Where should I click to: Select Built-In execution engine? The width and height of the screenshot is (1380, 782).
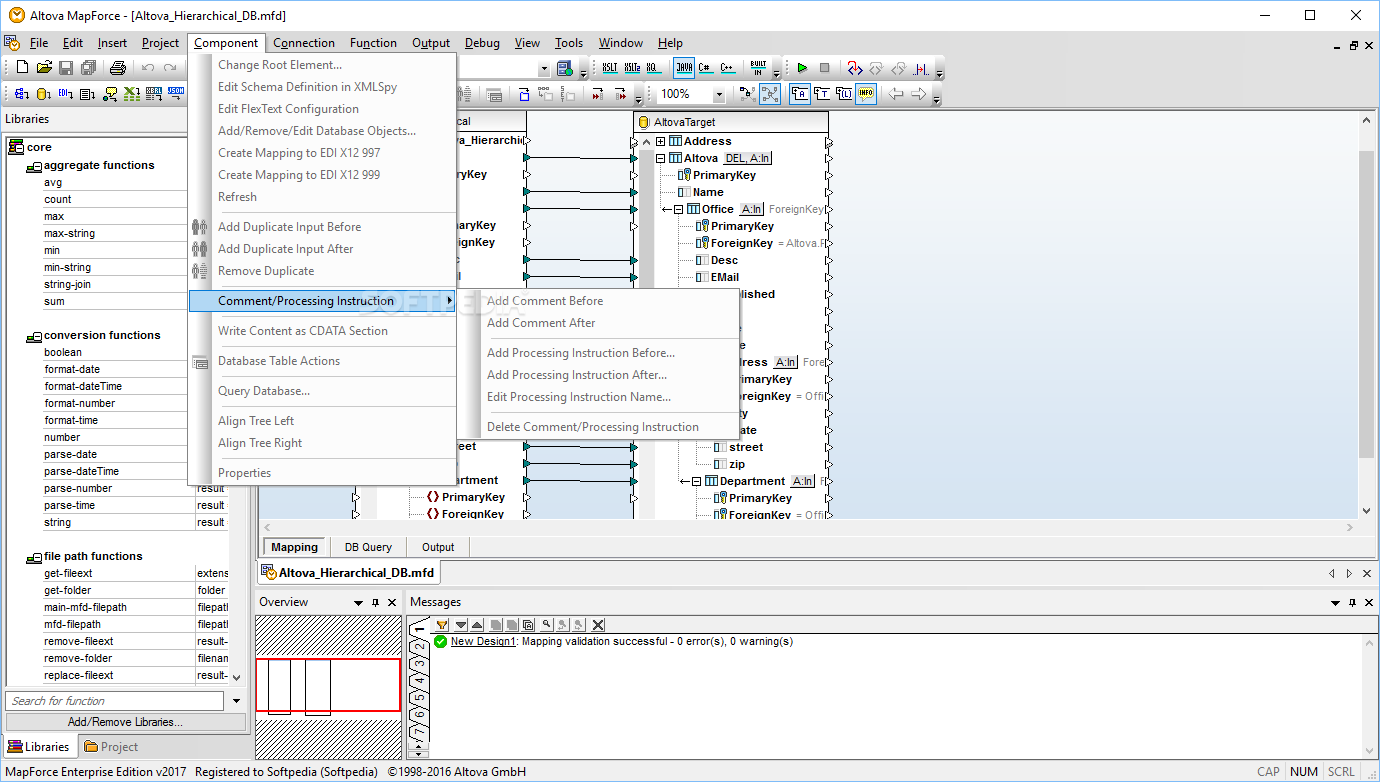point(758,68)
